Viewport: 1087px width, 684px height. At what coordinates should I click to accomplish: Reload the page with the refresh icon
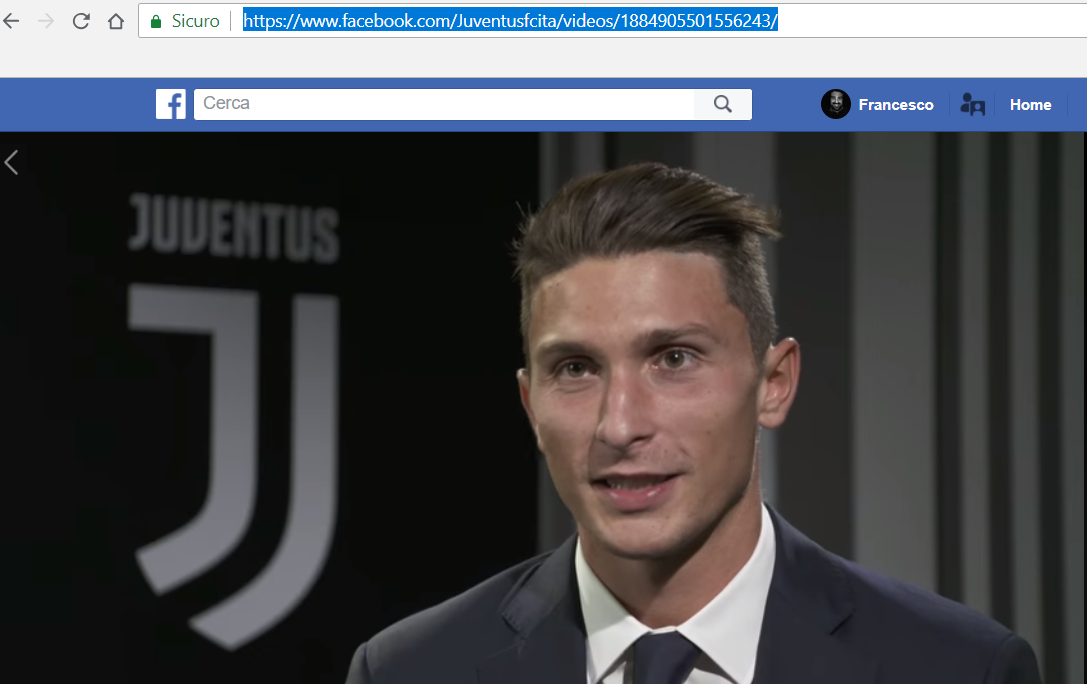tap(81, 21)
